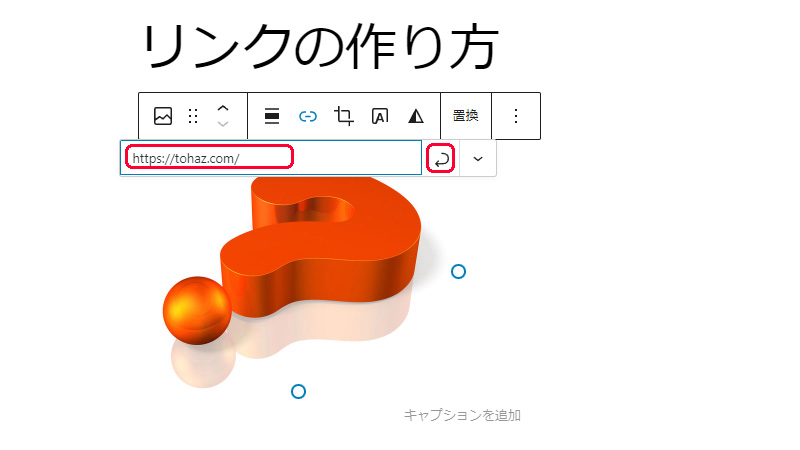This screenshot has height=450, width=800.
Task: Click the block drag handle dots
Action: (193, 116)
